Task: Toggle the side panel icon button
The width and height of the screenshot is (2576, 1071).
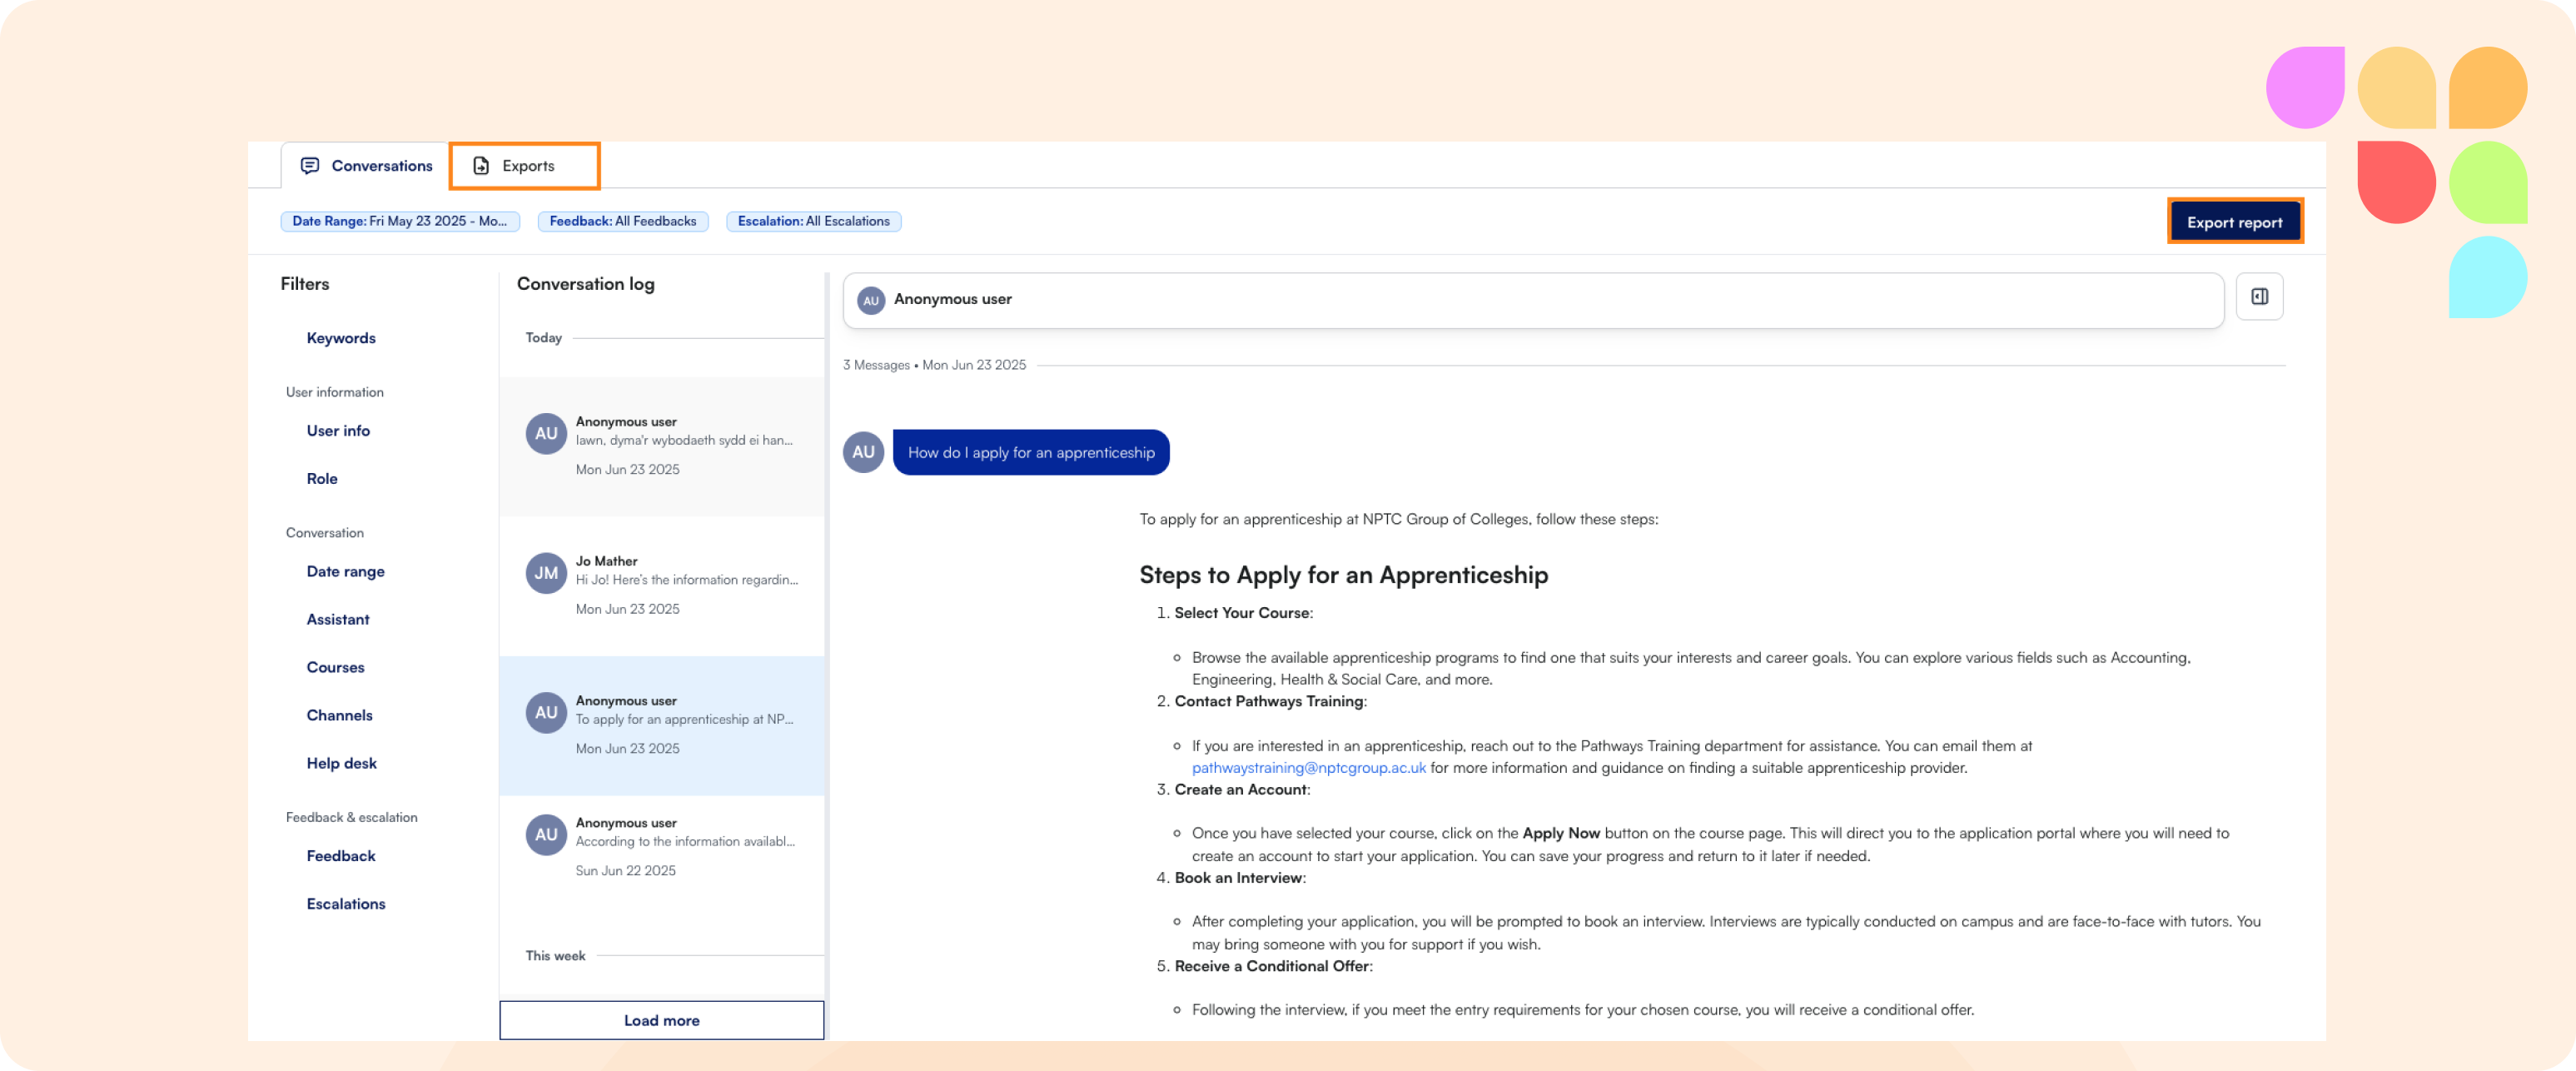Action: click(2258, 297)
